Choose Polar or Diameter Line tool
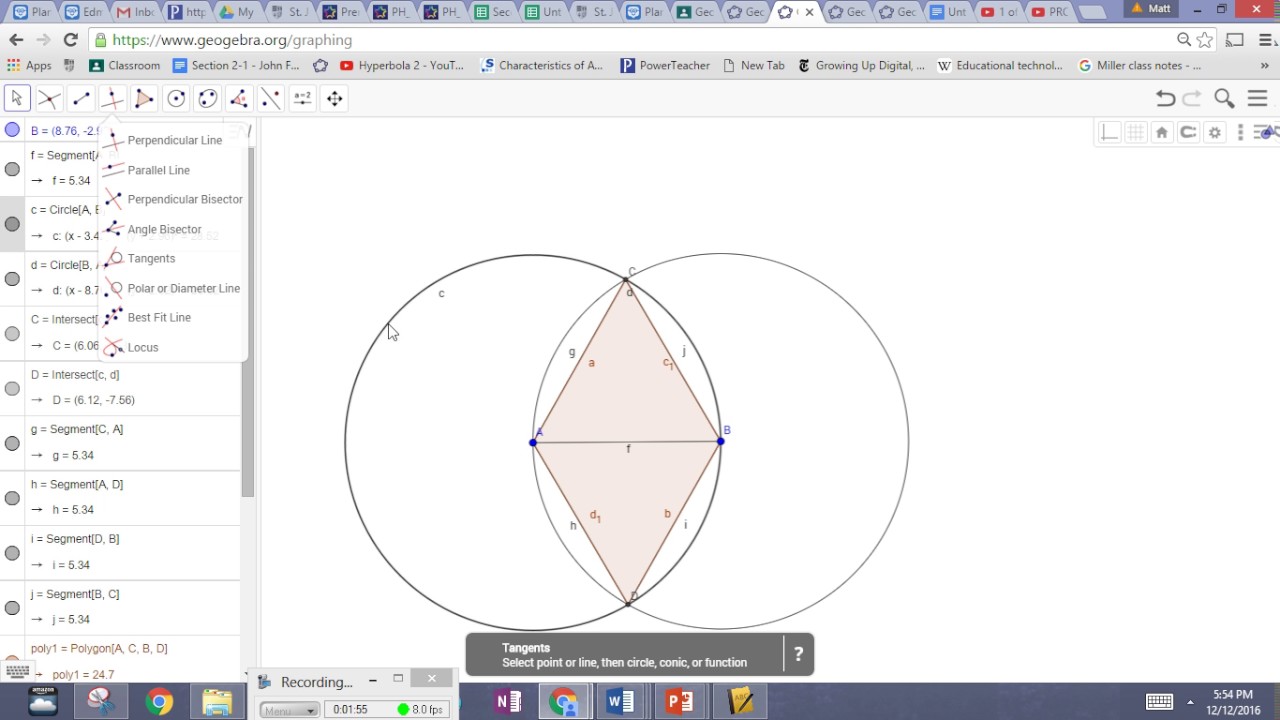The height and width of the screenshot is (720, 1280). click(x=173, y=288)
